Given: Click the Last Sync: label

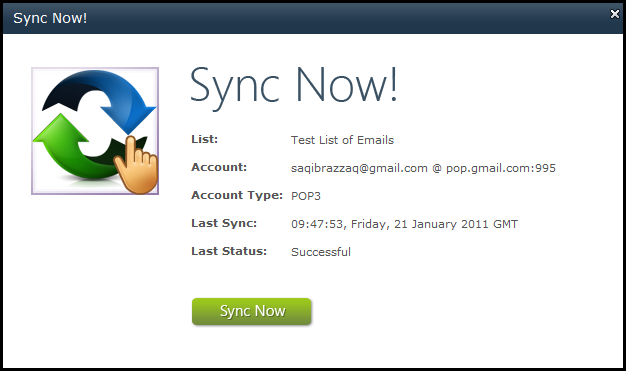Looking at the screenshot, I should click(224, 223).
